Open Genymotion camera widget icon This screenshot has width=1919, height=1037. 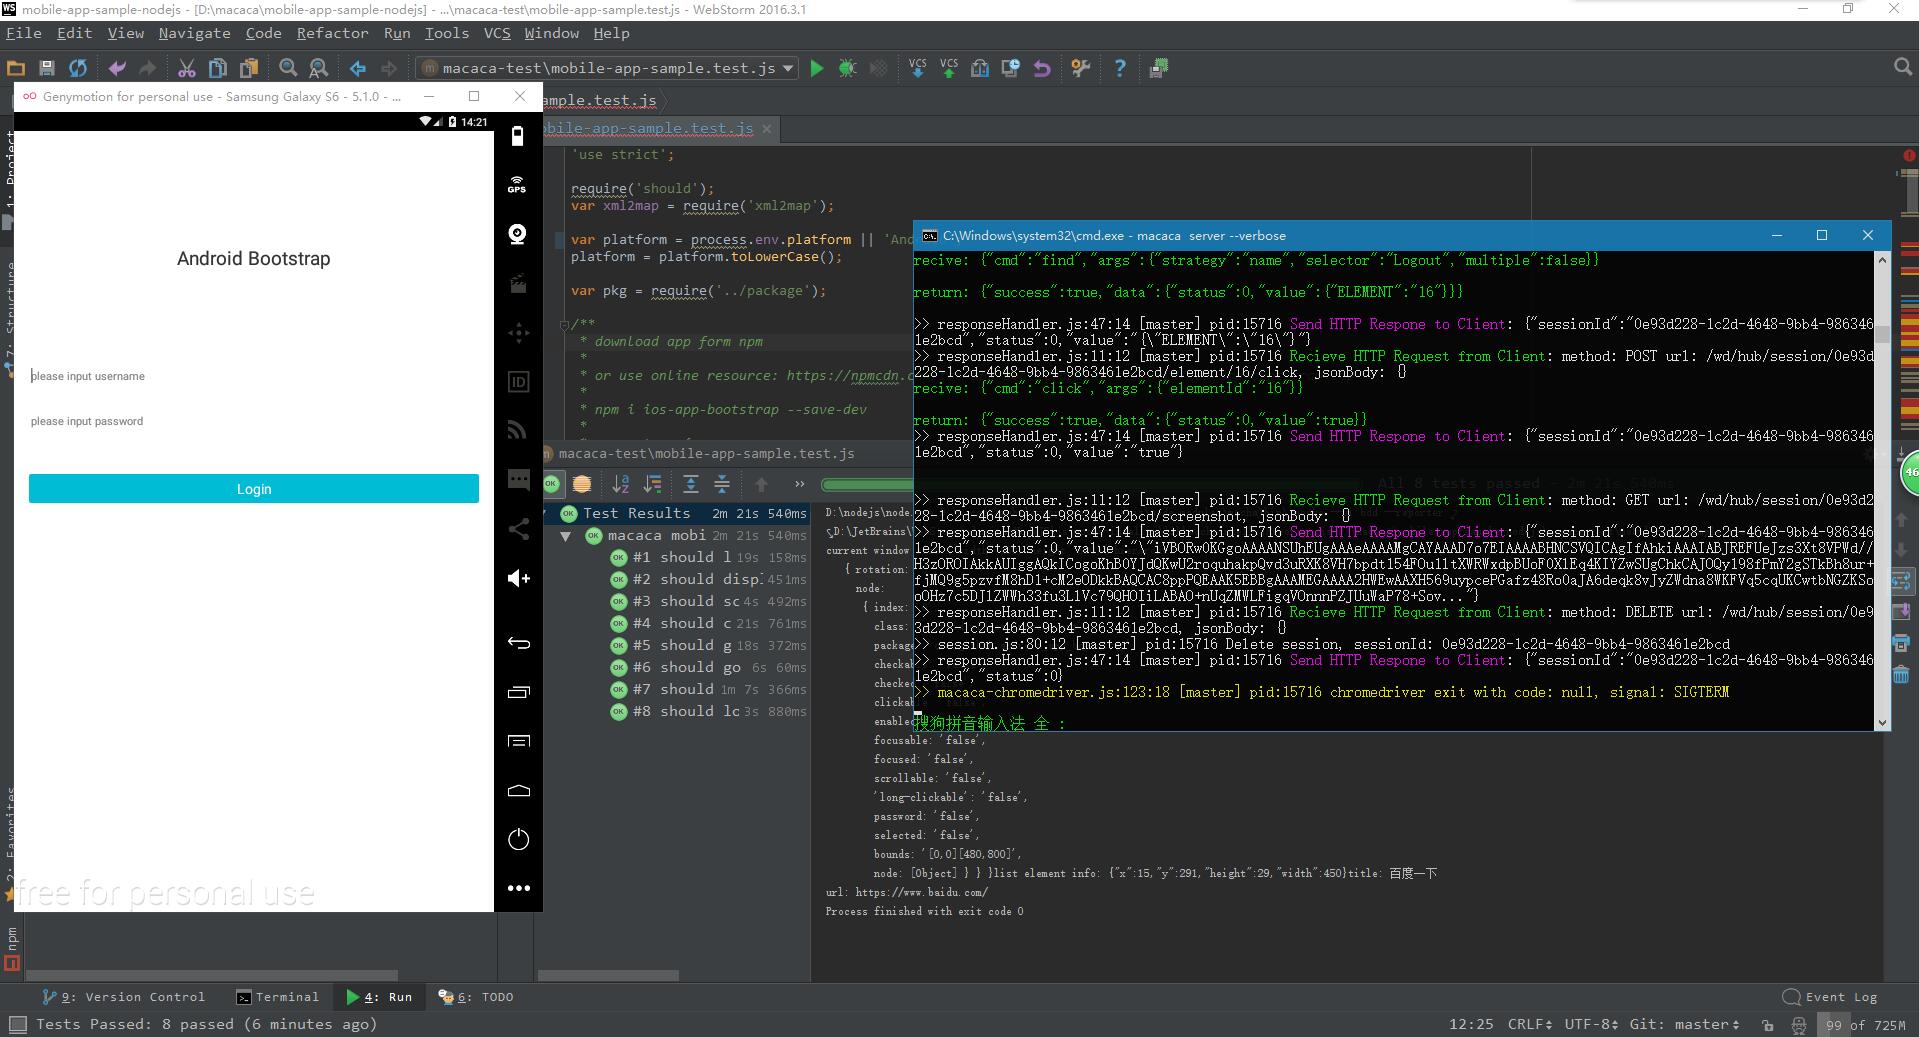[517, 234]
